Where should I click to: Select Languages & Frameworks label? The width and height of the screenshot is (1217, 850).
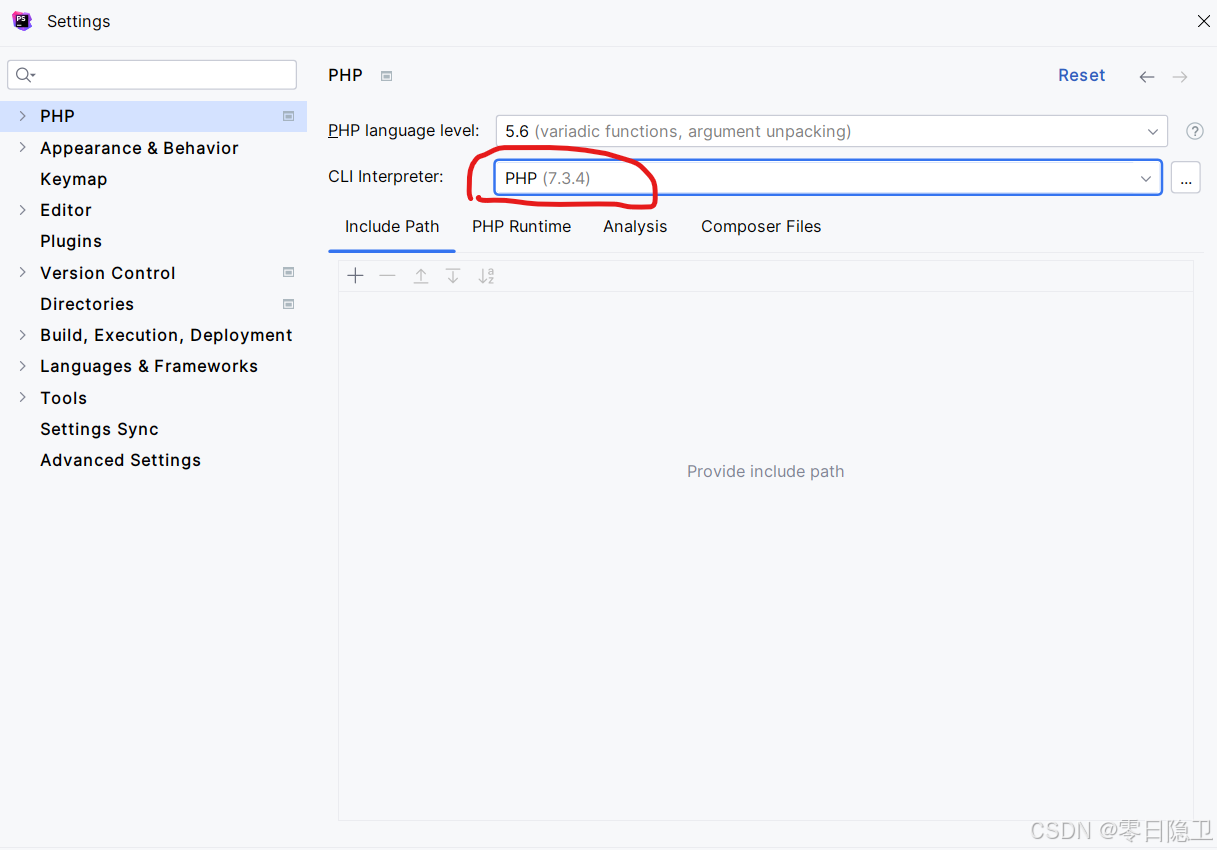[x=149, y=366]
